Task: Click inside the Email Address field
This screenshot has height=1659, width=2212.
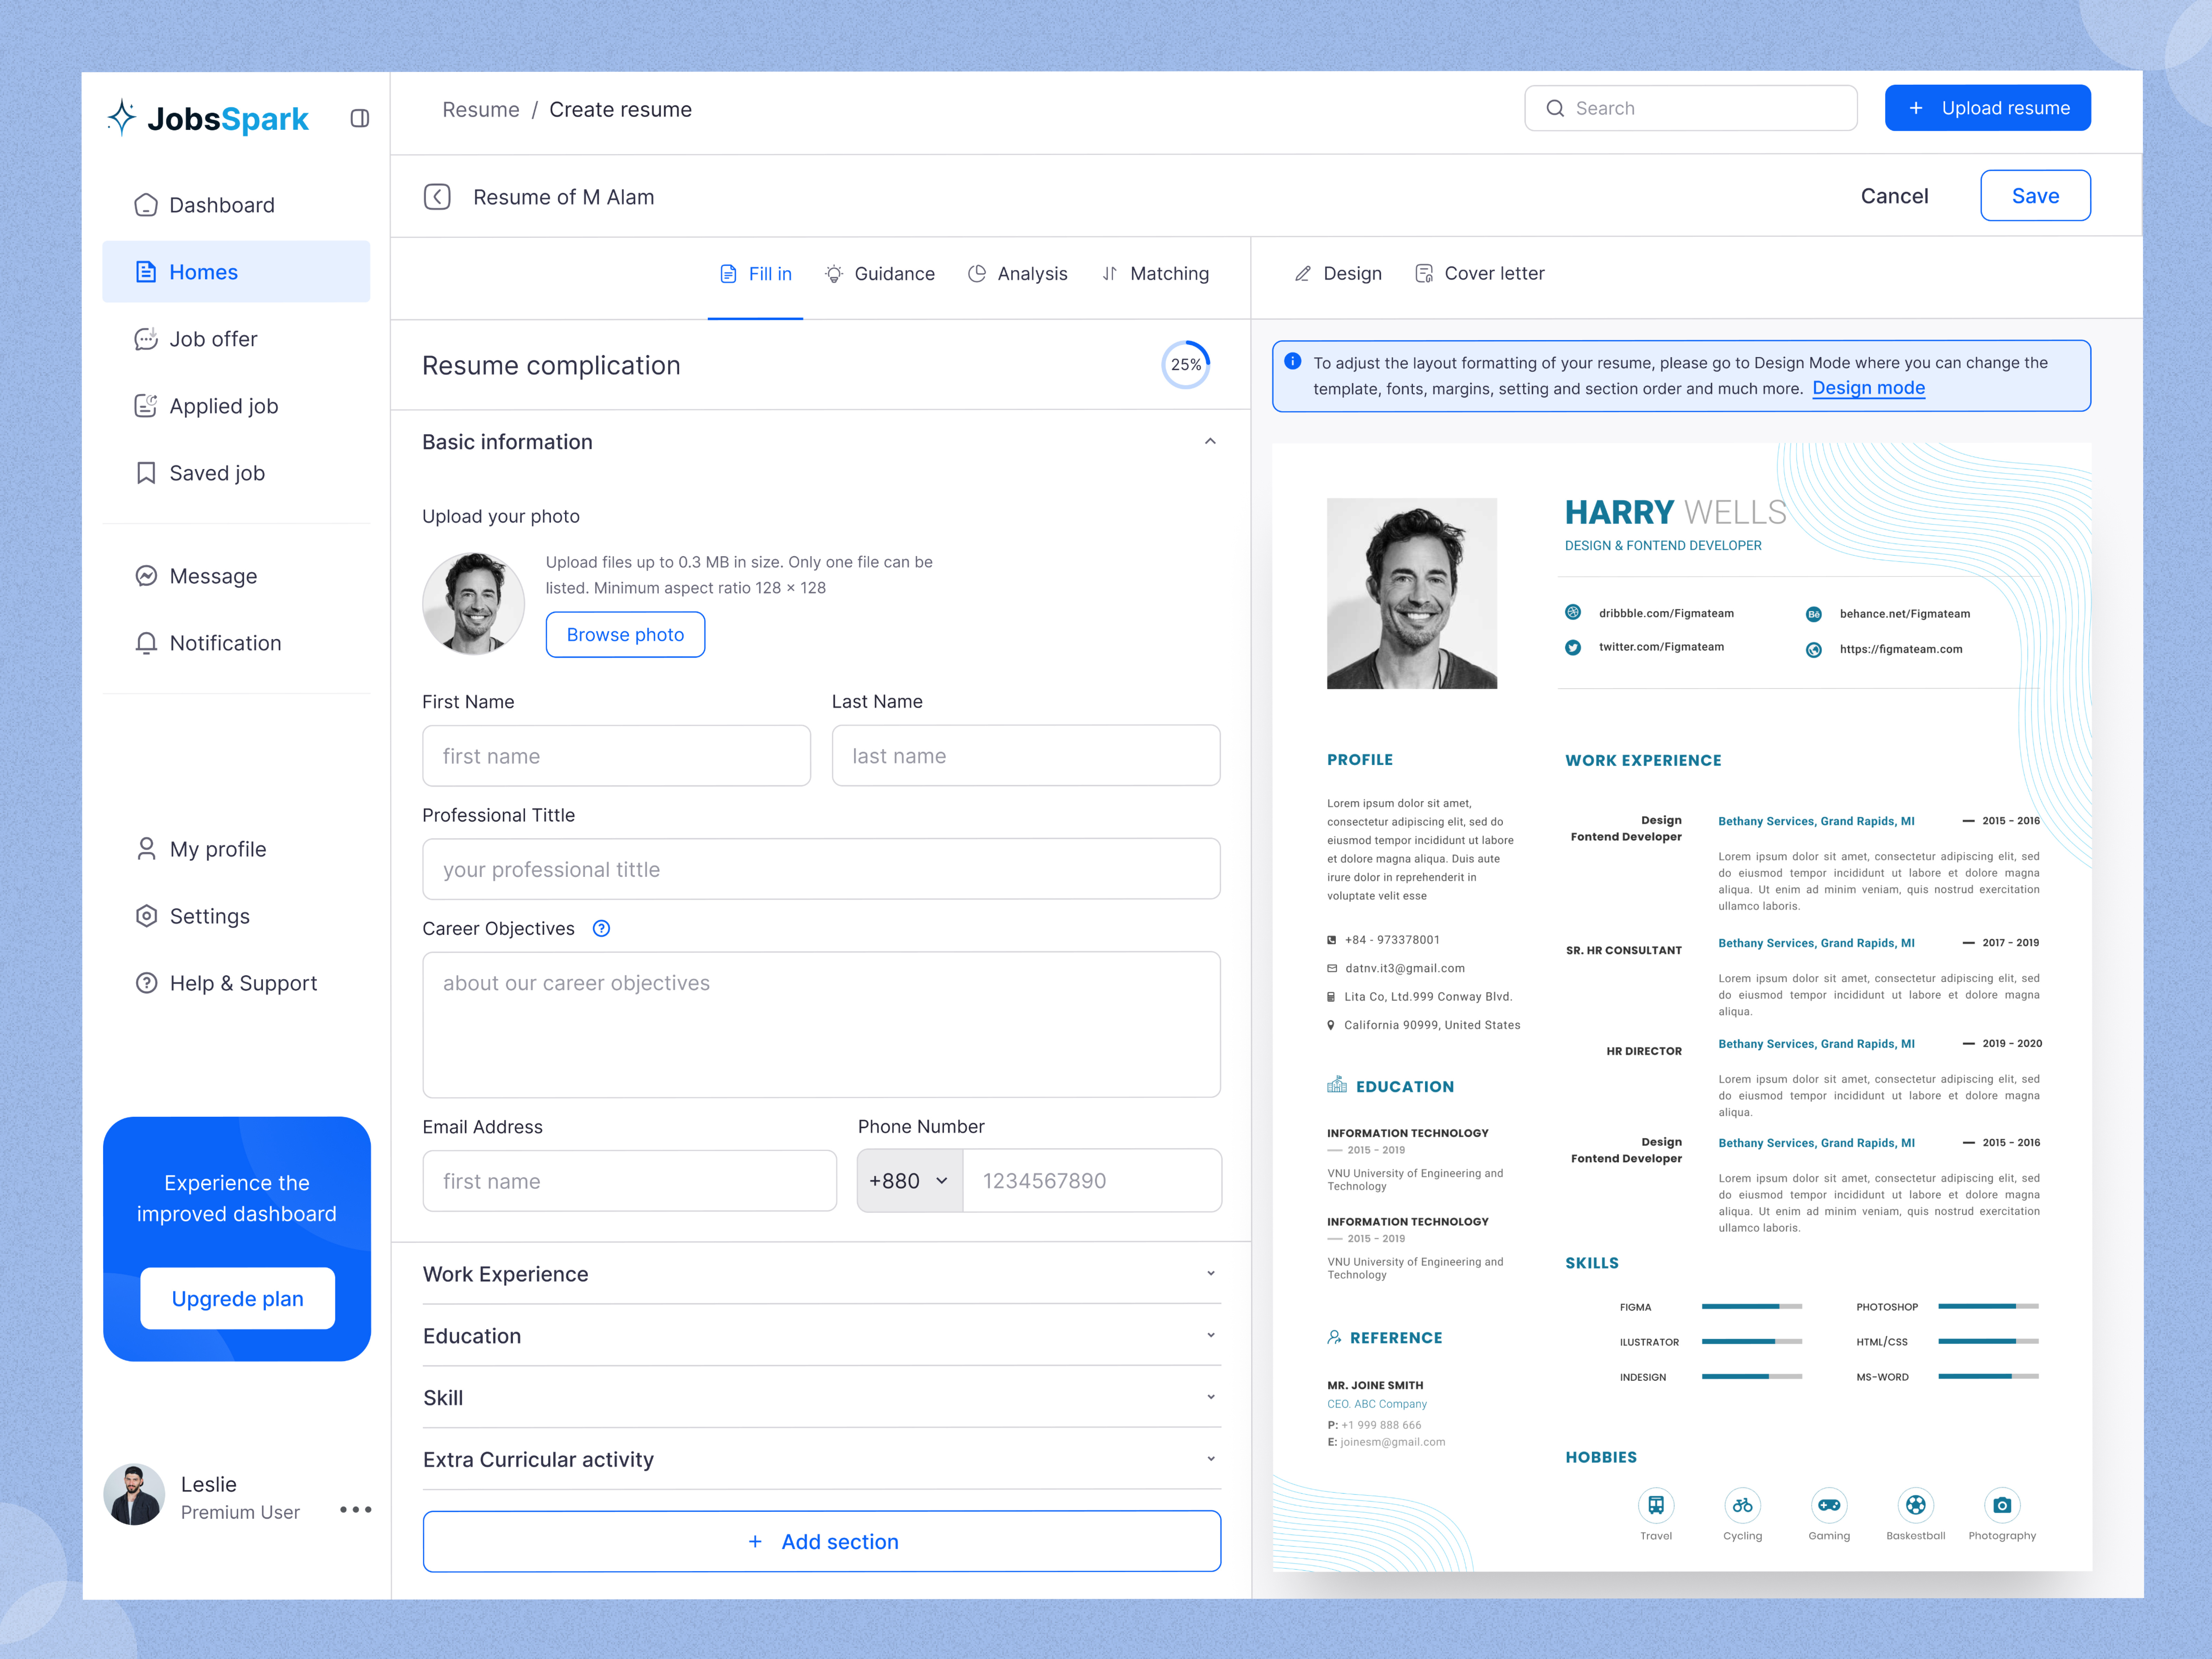Action: (630, 1181)
